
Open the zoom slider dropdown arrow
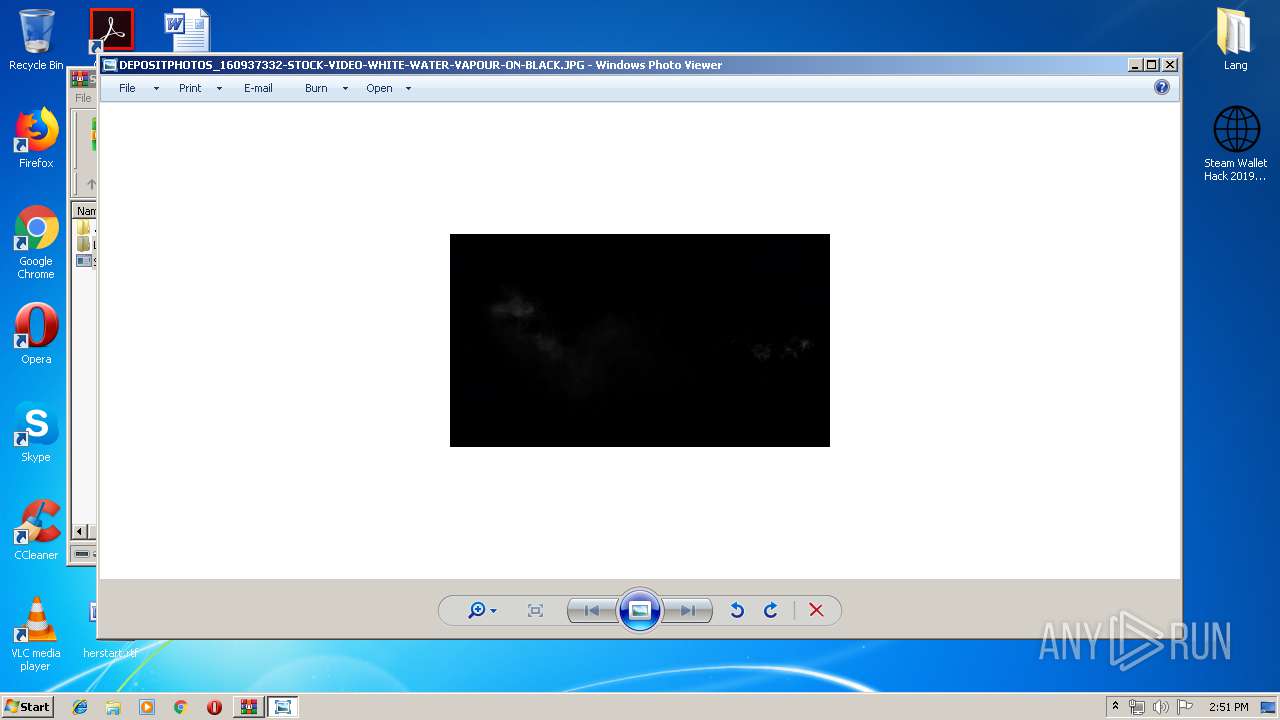coord(493,611)
